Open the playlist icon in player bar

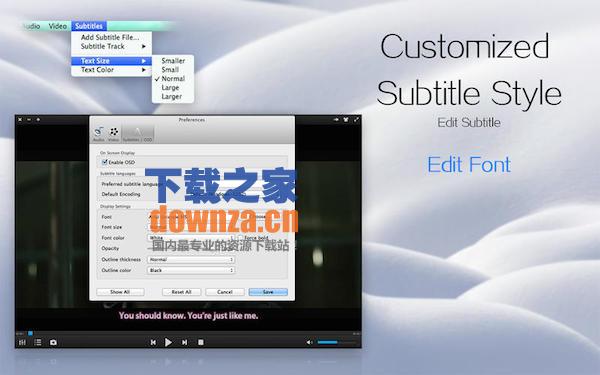[38, 342]
